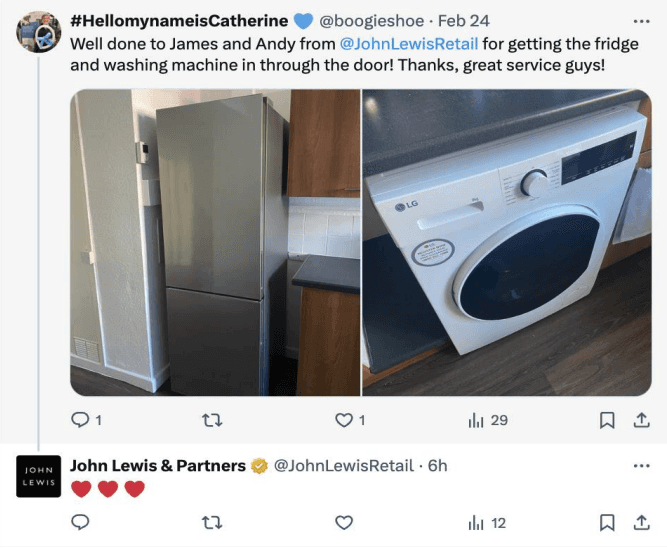Open the John Lewis logo avatar

pos(38,476)
